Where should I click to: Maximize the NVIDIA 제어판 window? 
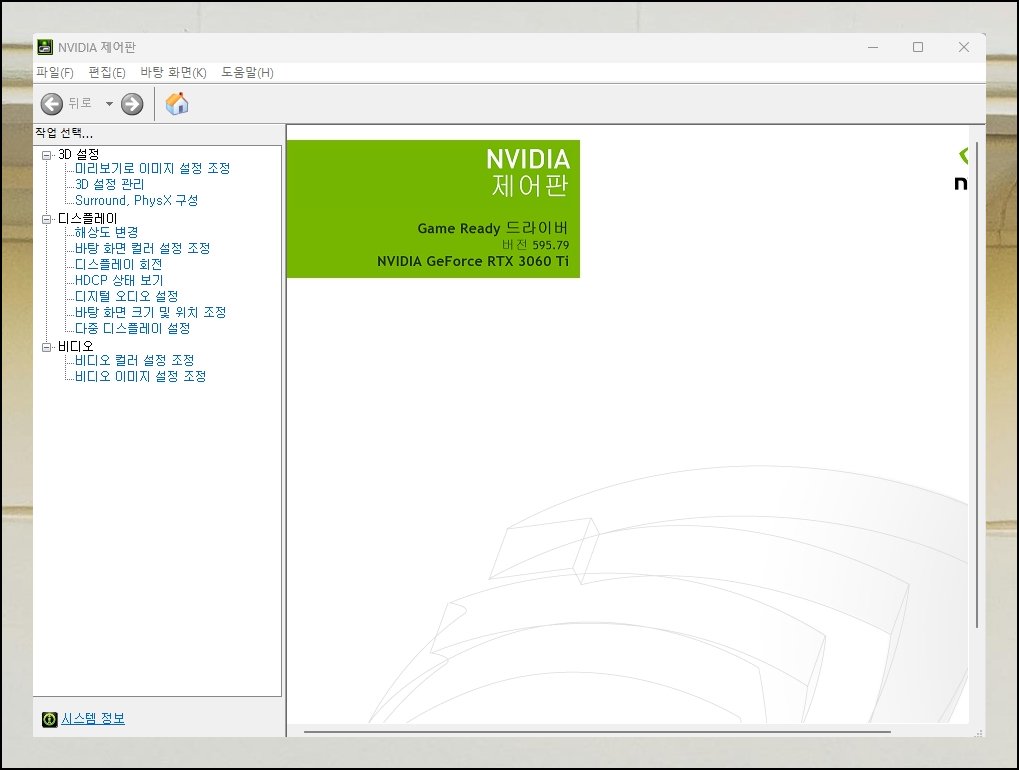point(918,47)
